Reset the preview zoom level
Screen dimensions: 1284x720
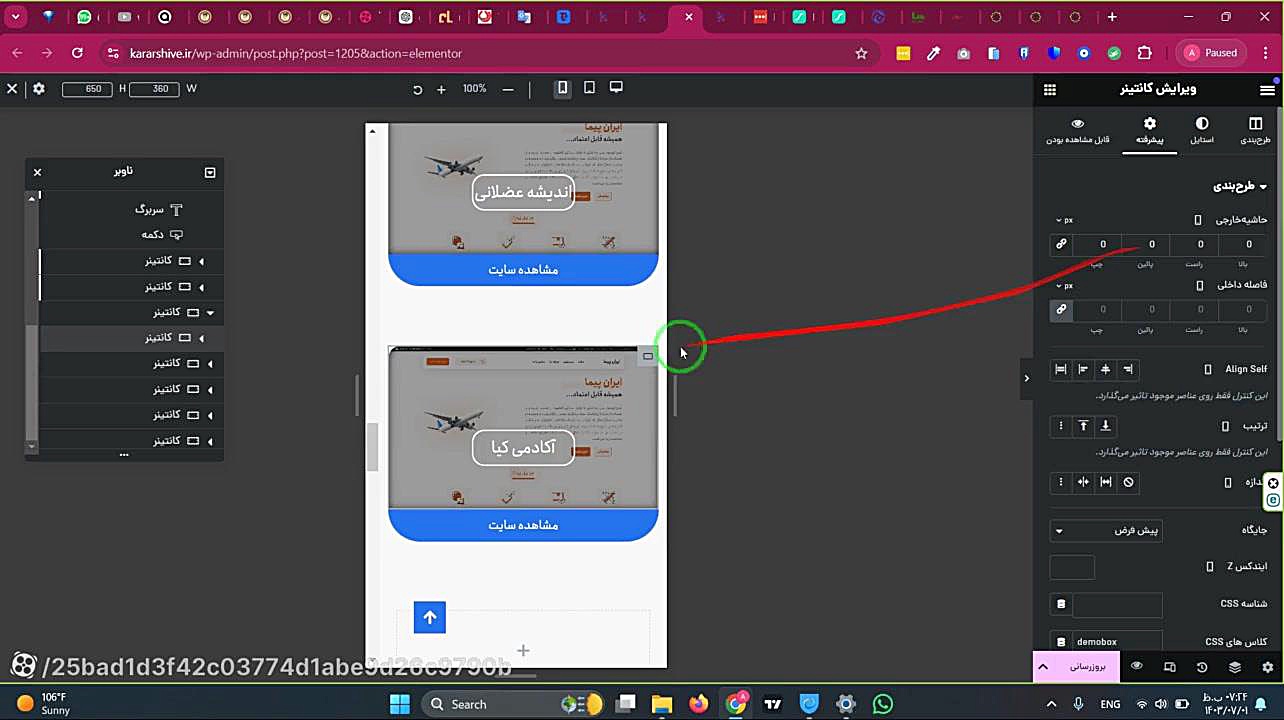[x=417, y=89]
